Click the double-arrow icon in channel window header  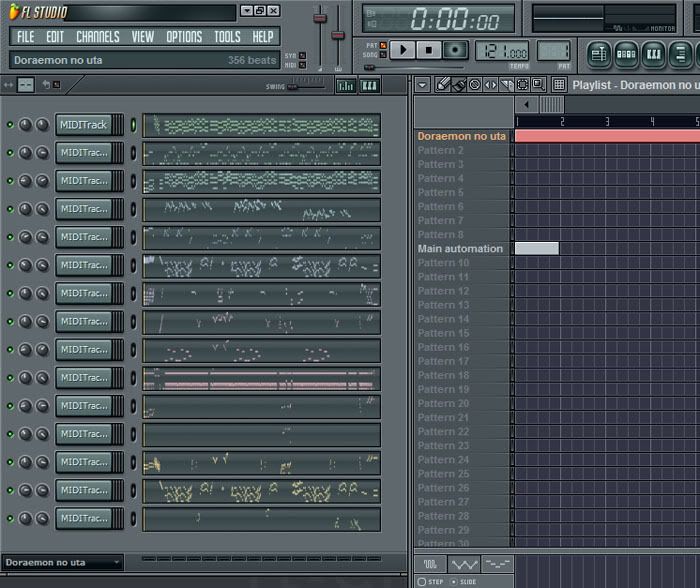point(8,84)
